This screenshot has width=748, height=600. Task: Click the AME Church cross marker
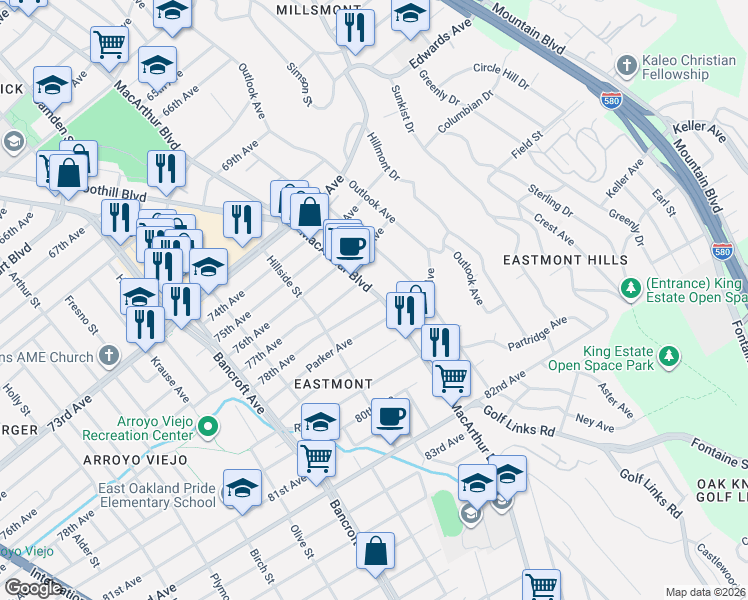(x=109, y=355)
